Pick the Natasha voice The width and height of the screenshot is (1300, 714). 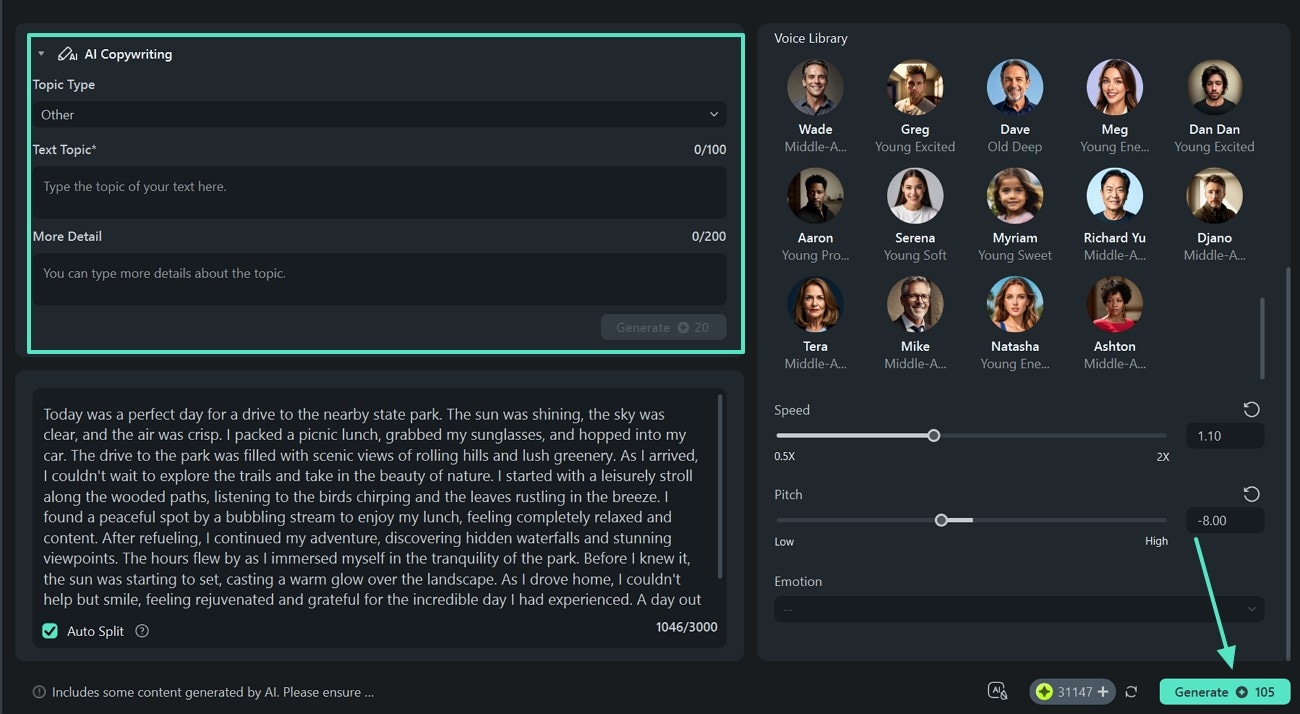tap(1014, 304)
